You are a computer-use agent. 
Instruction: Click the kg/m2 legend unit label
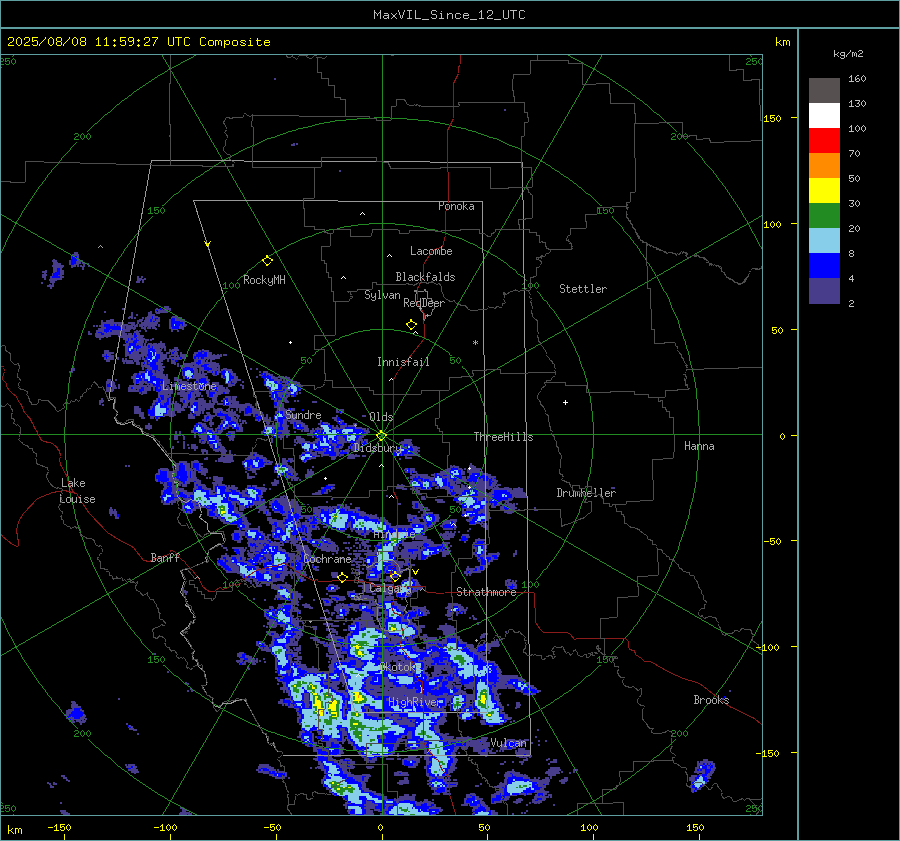848,54
